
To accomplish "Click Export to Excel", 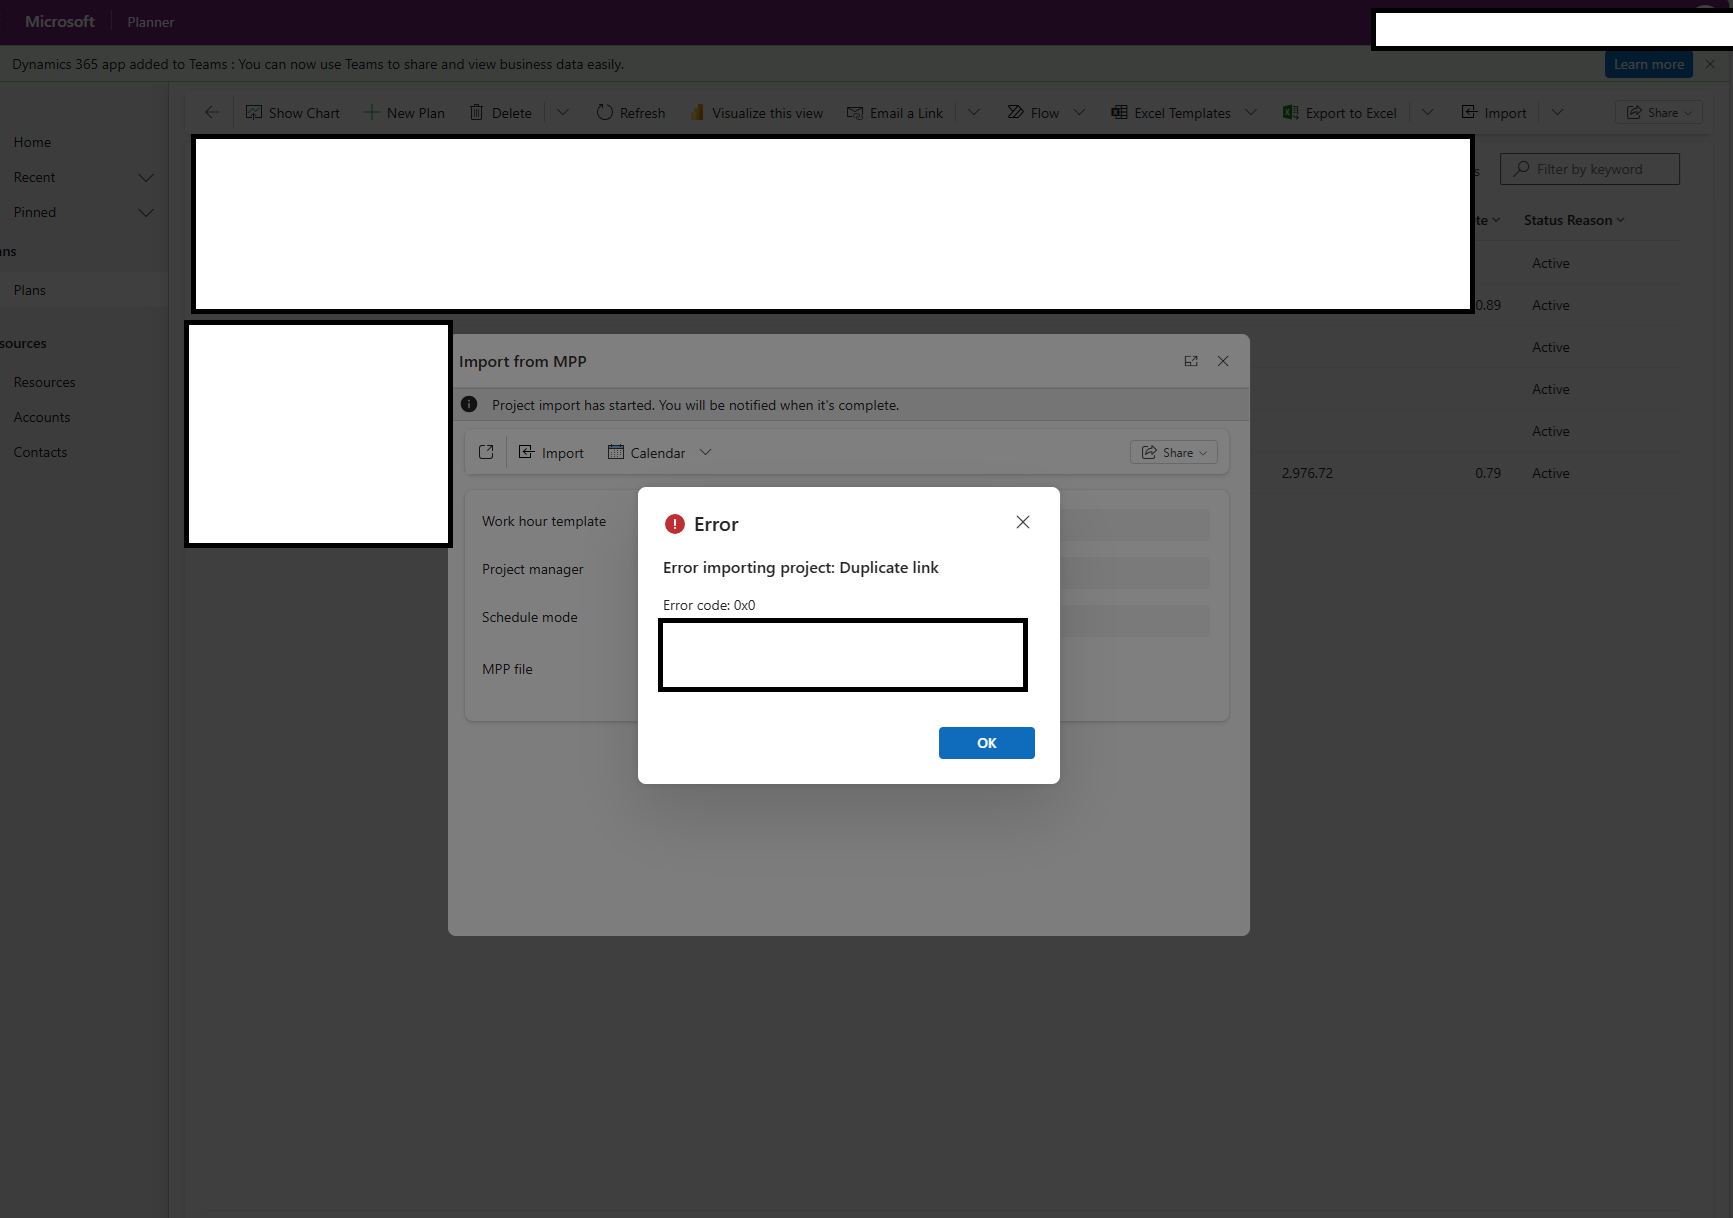I will (1340, 113).
